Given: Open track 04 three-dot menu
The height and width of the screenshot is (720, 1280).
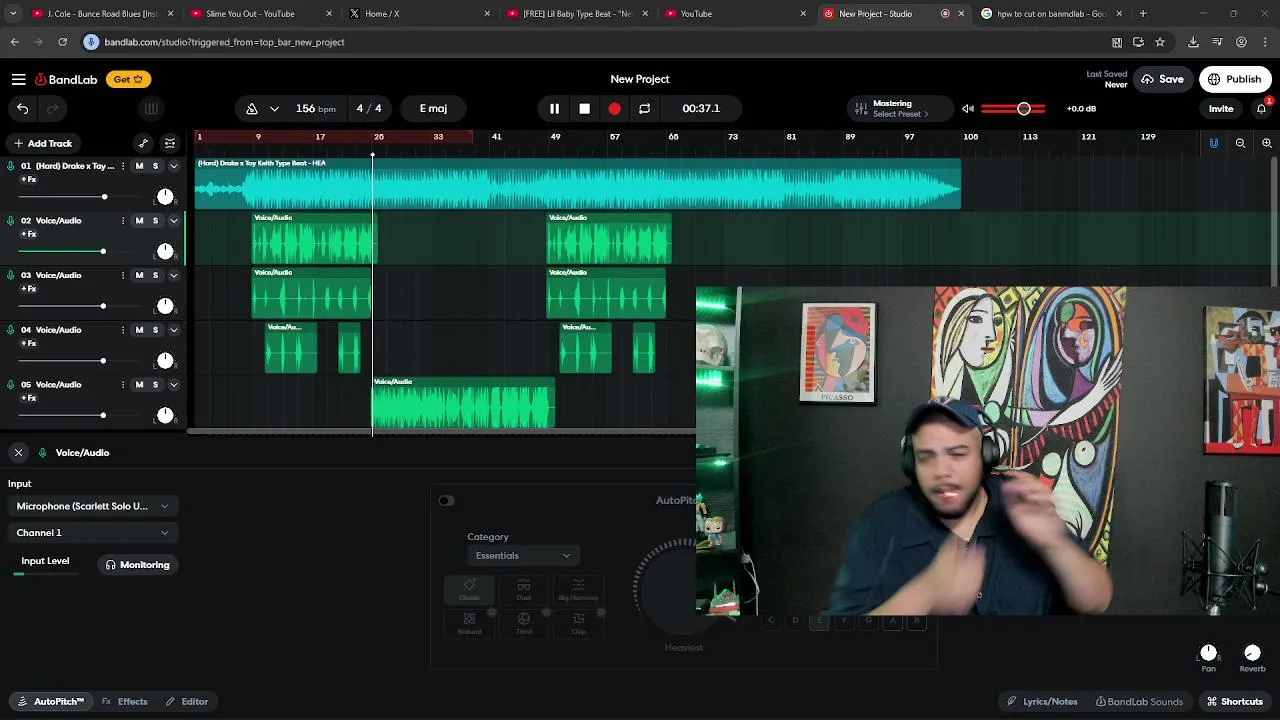Looking at the screenshot, I should pos(123,330).
